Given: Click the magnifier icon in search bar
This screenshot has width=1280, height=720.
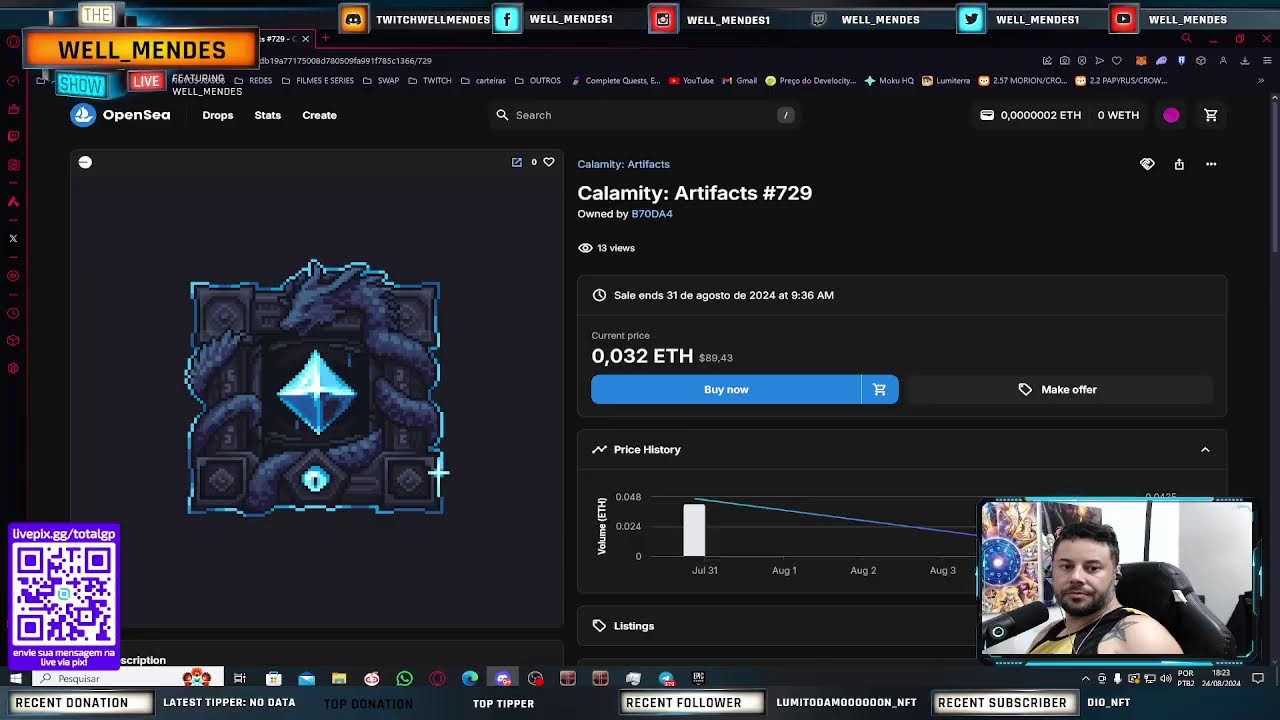Looking at the screenshot, I should [502, 115].
